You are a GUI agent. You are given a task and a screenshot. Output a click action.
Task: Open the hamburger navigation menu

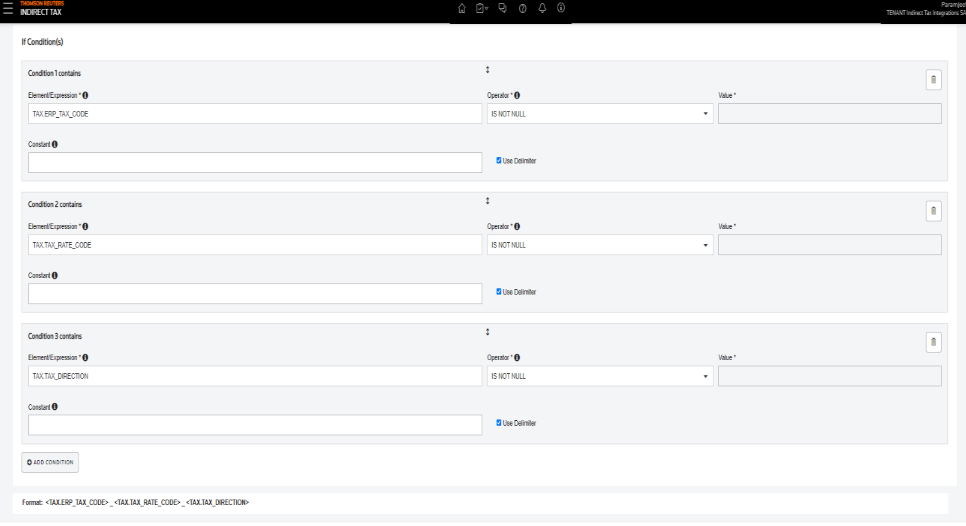[9, 9]
